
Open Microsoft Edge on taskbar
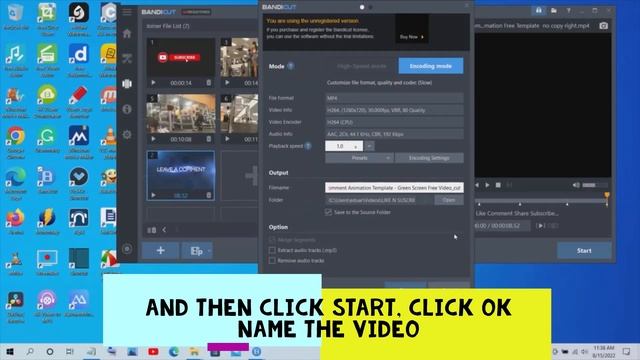(x=173, y=351)
